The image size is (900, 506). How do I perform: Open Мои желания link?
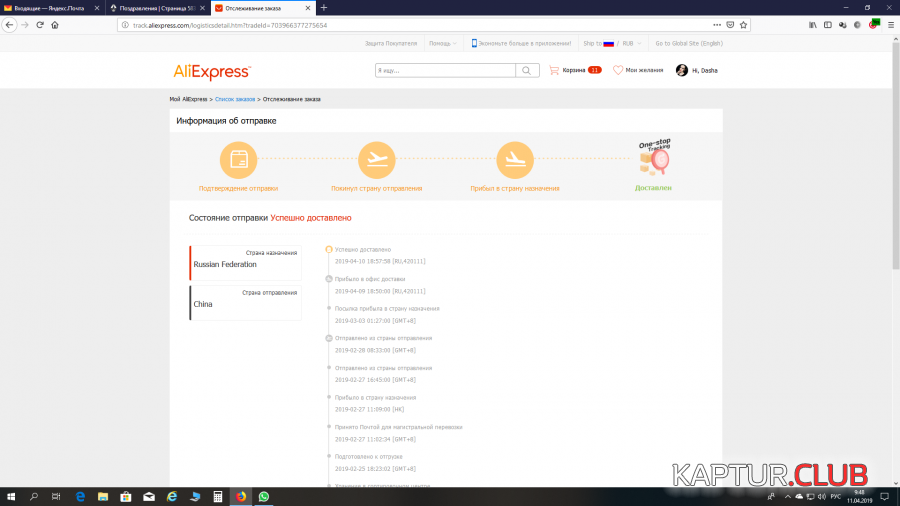pyautogui.click(x=644, y=70)
